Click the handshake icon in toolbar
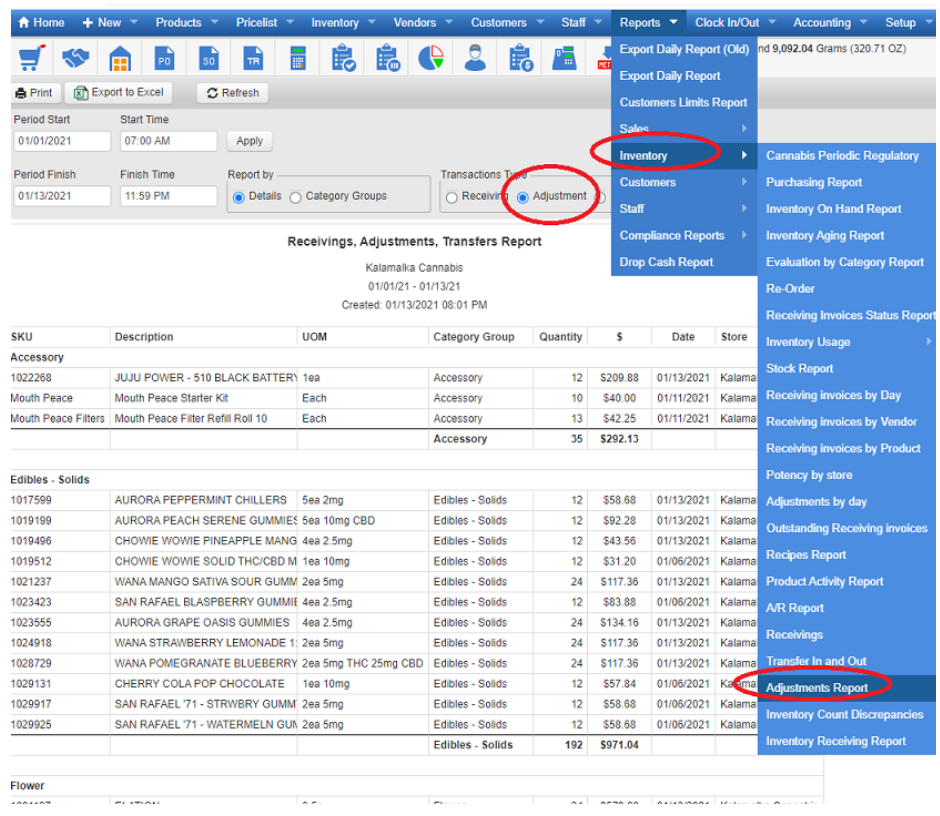The width and height of the screenshot is (940, 816). (x=76, y=58)
